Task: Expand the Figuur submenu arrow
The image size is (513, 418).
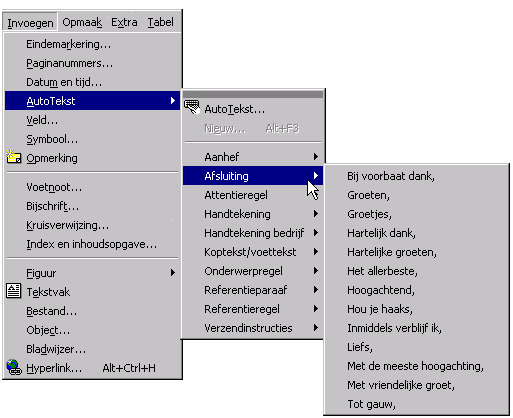Action: coord(173,273)
